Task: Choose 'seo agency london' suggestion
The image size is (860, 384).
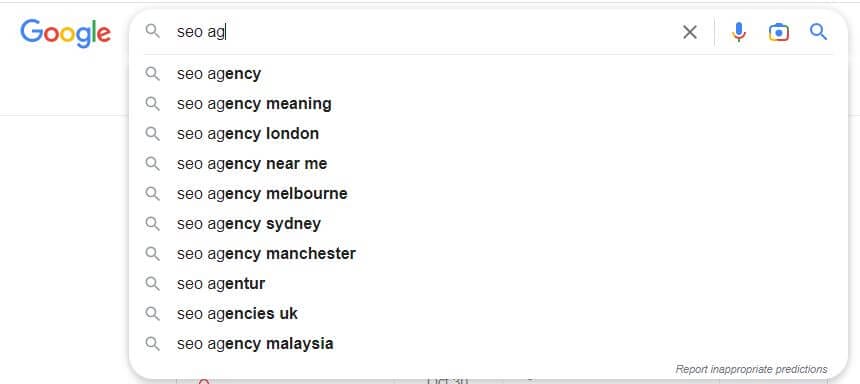Action: click(x=488, y=134)
